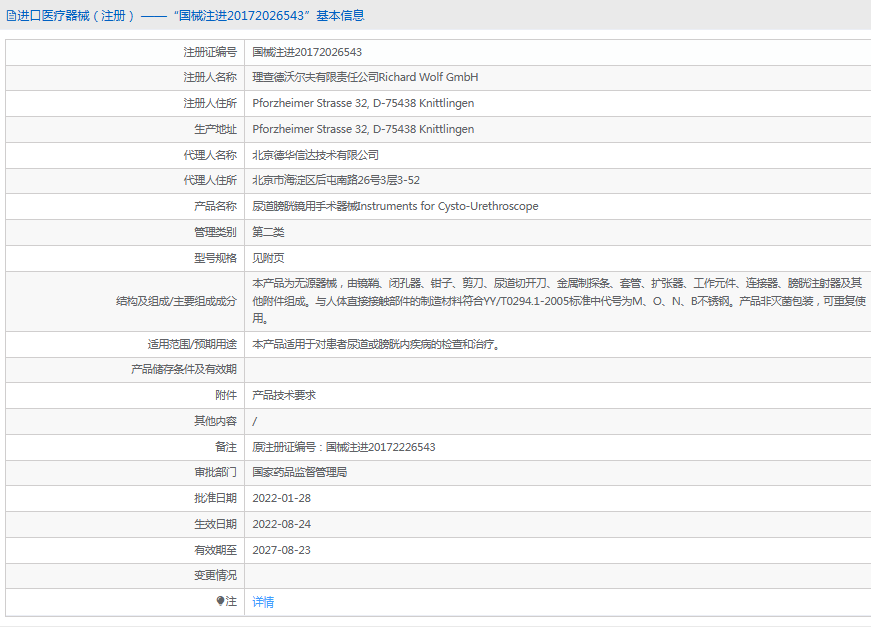871x627 pixels.
Task: Click management category value 第二类
Action: 268,232
